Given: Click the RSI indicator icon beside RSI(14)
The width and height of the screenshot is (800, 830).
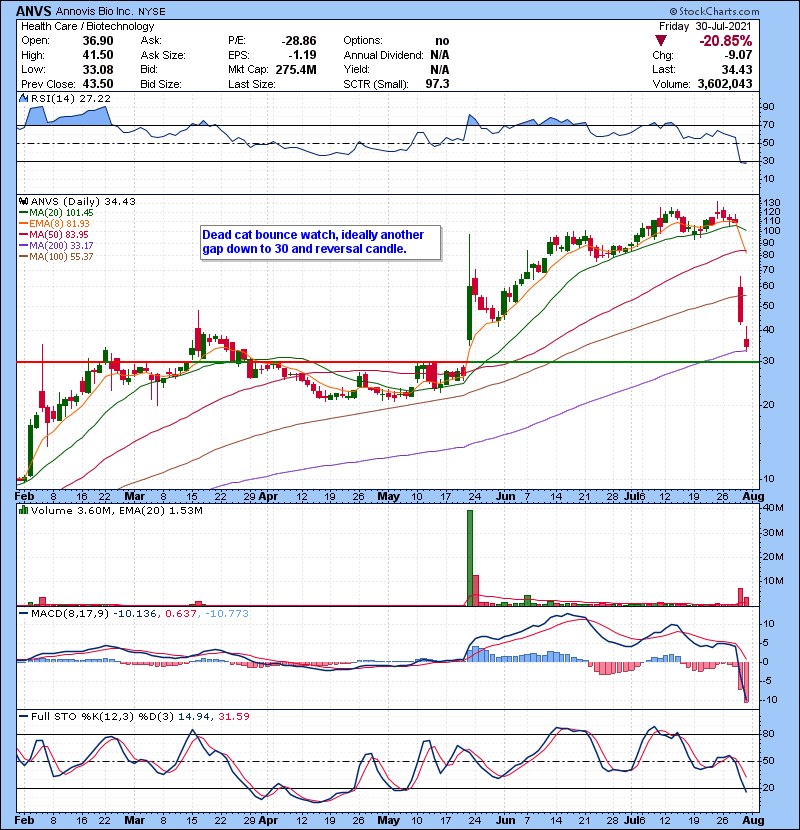Looking at the screenshot, I should 23,98.
